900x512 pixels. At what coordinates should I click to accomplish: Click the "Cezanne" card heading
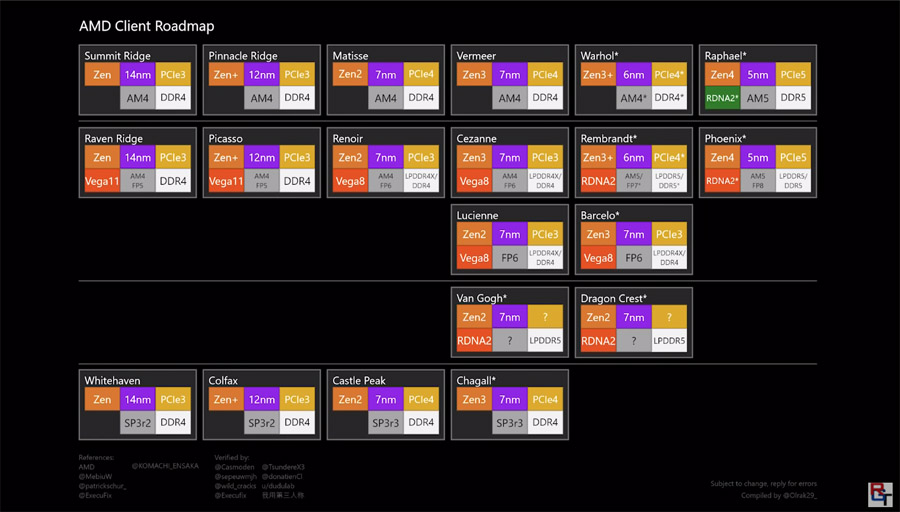click(x=476, y=138)
